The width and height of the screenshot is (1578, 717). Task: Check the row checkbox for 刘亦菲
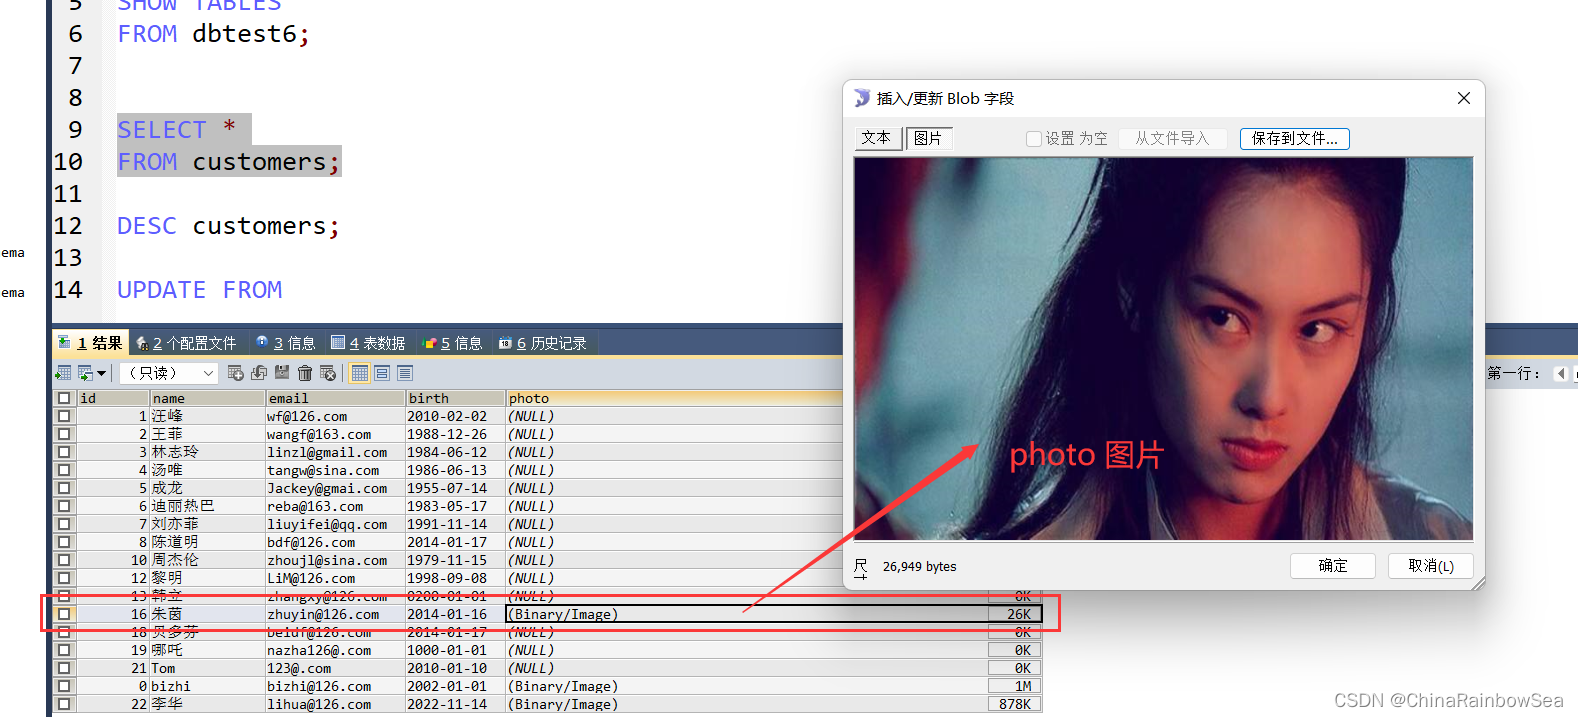coord(64,524)
